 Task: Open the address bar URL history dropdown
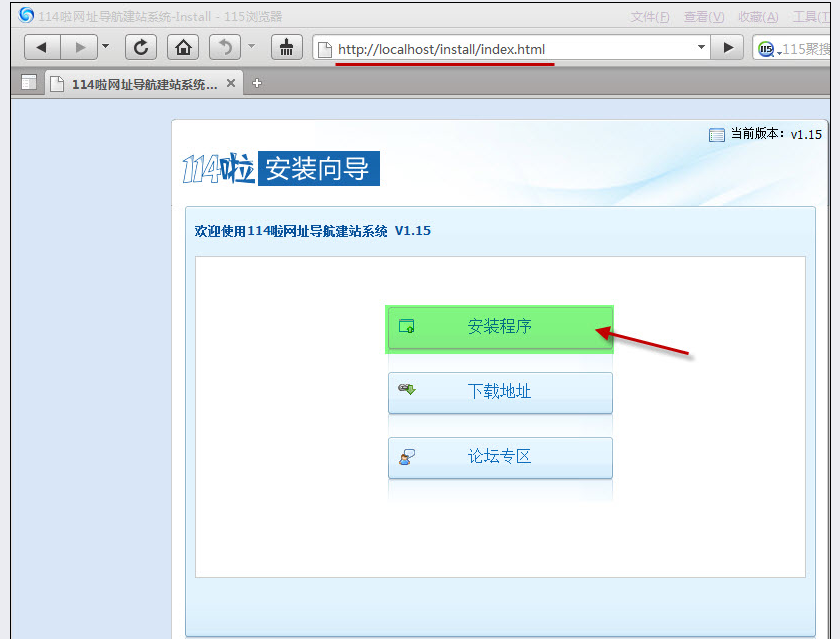(701, 48)
